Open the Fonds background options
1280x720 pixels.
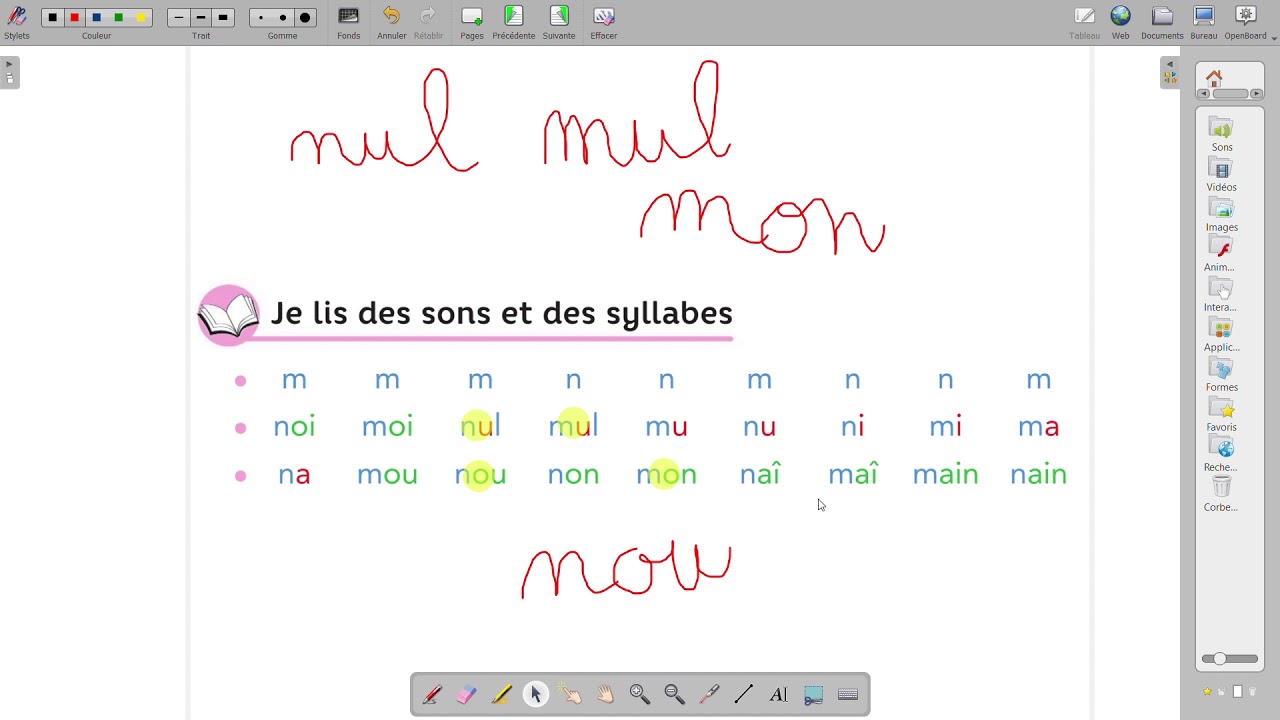pyautogui.click(x=348, y=22)
